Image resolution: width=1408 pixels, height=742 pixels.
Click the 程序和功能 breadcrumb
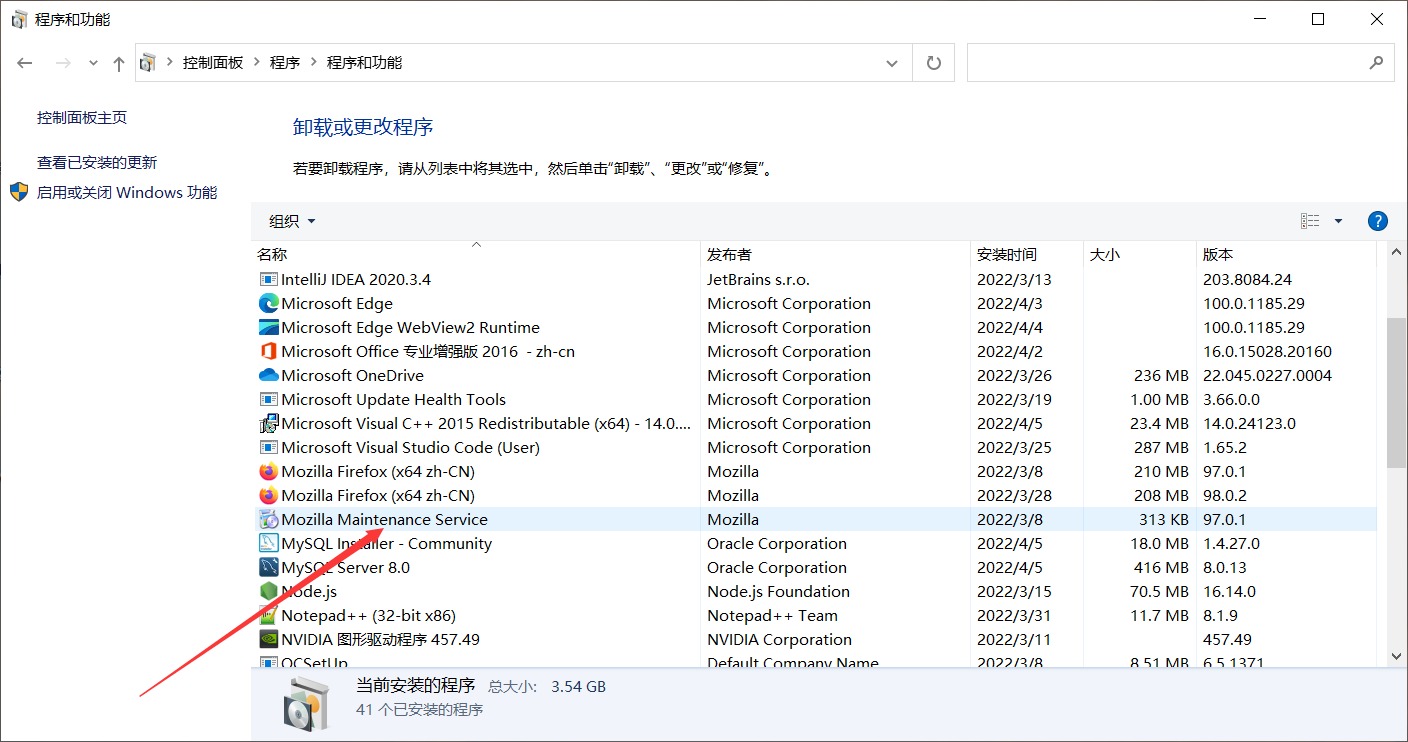pos(364,63)
